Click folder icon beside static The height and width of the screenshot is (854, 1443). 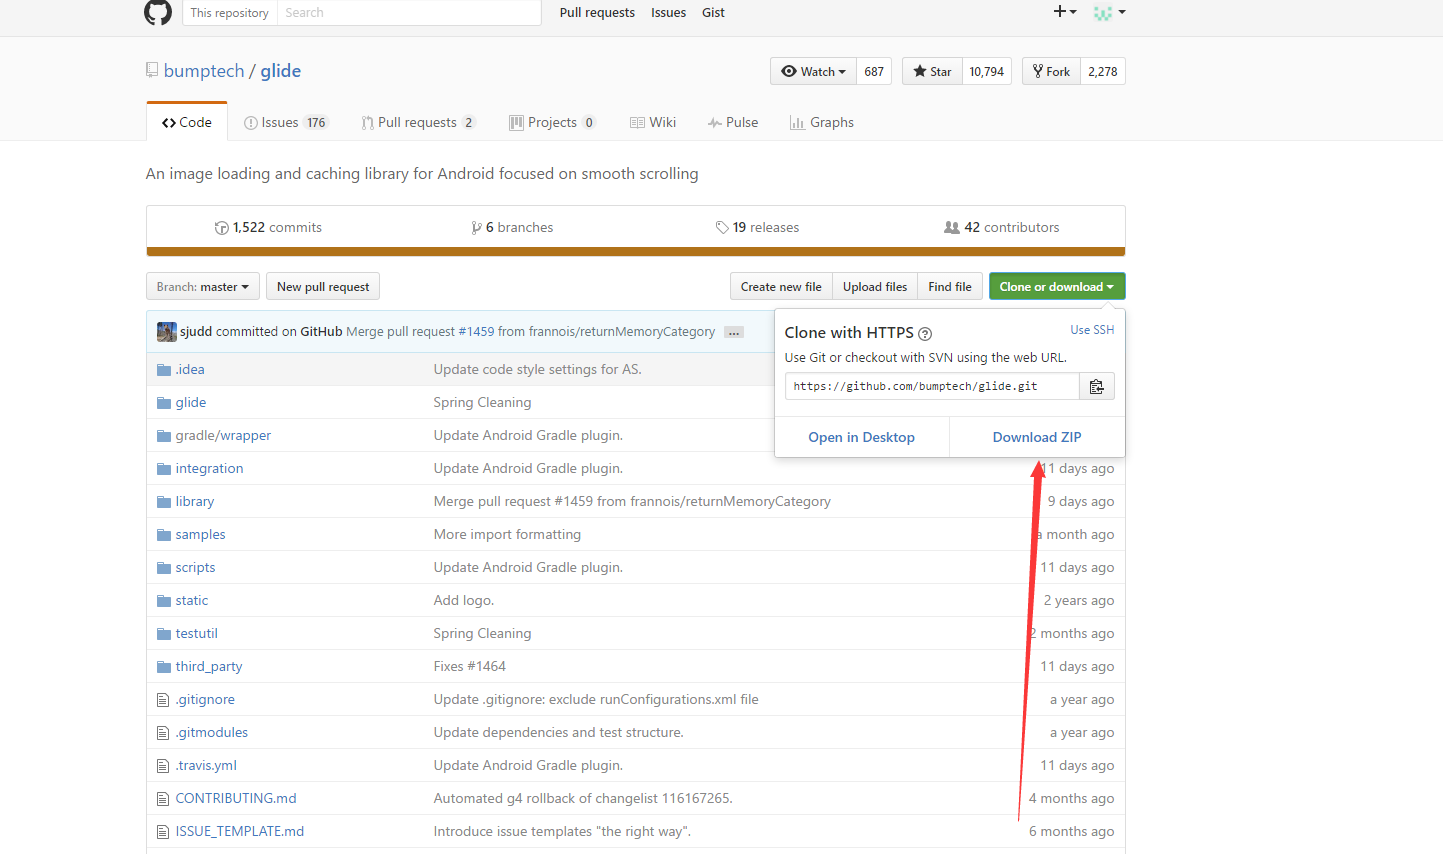163,601
